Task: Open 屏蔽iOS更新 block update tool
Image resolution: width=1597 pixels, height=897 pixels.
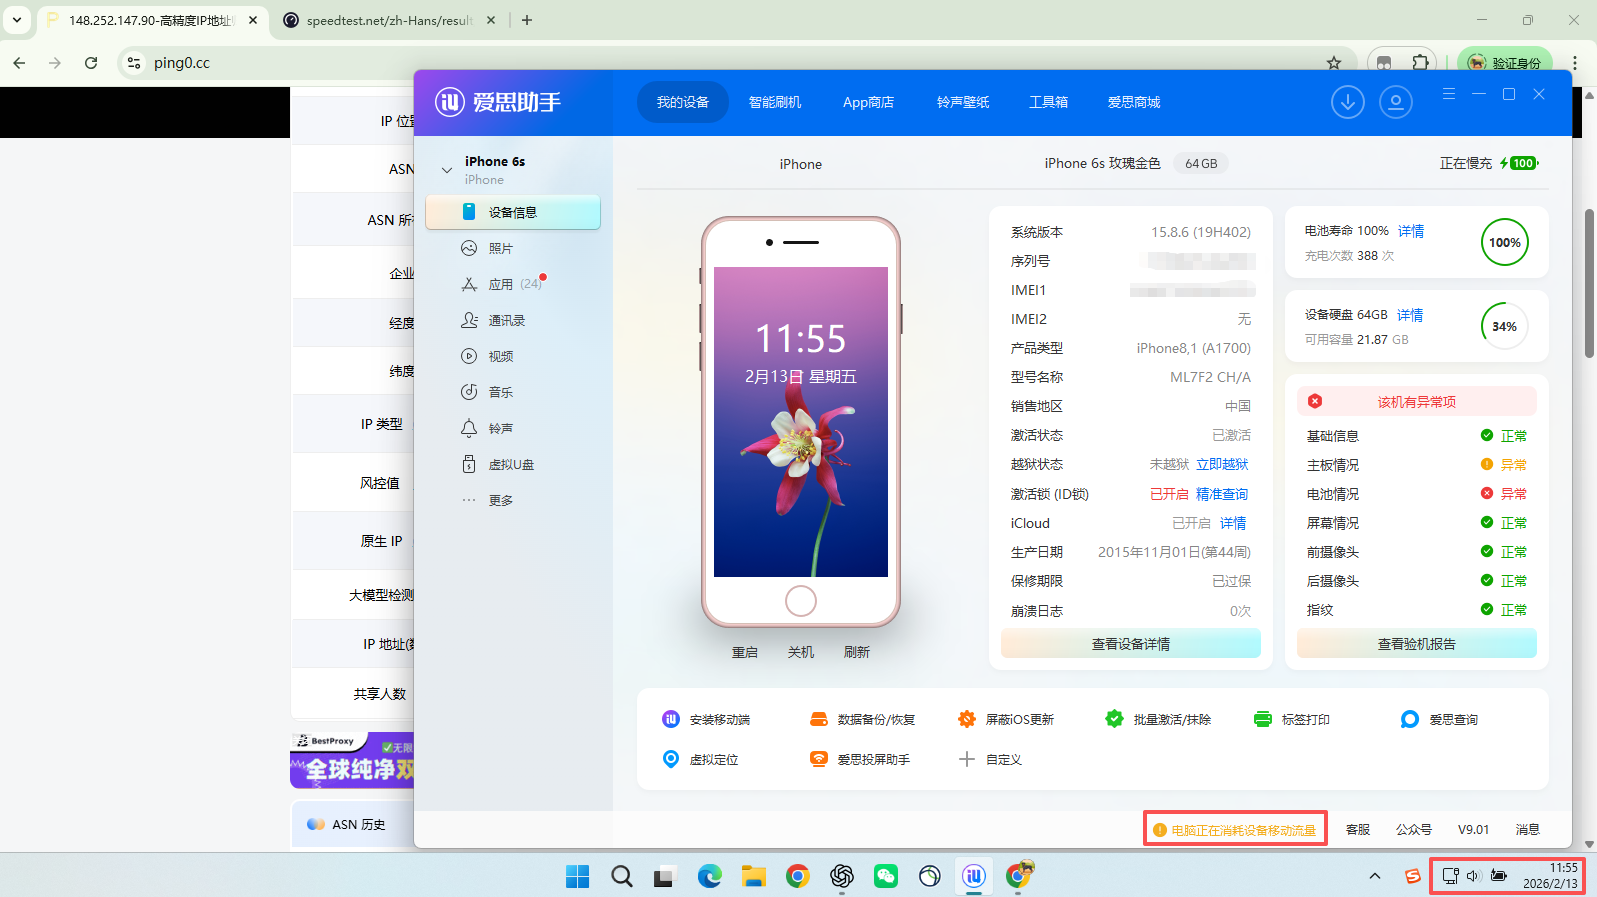Action: [1007, 720]
